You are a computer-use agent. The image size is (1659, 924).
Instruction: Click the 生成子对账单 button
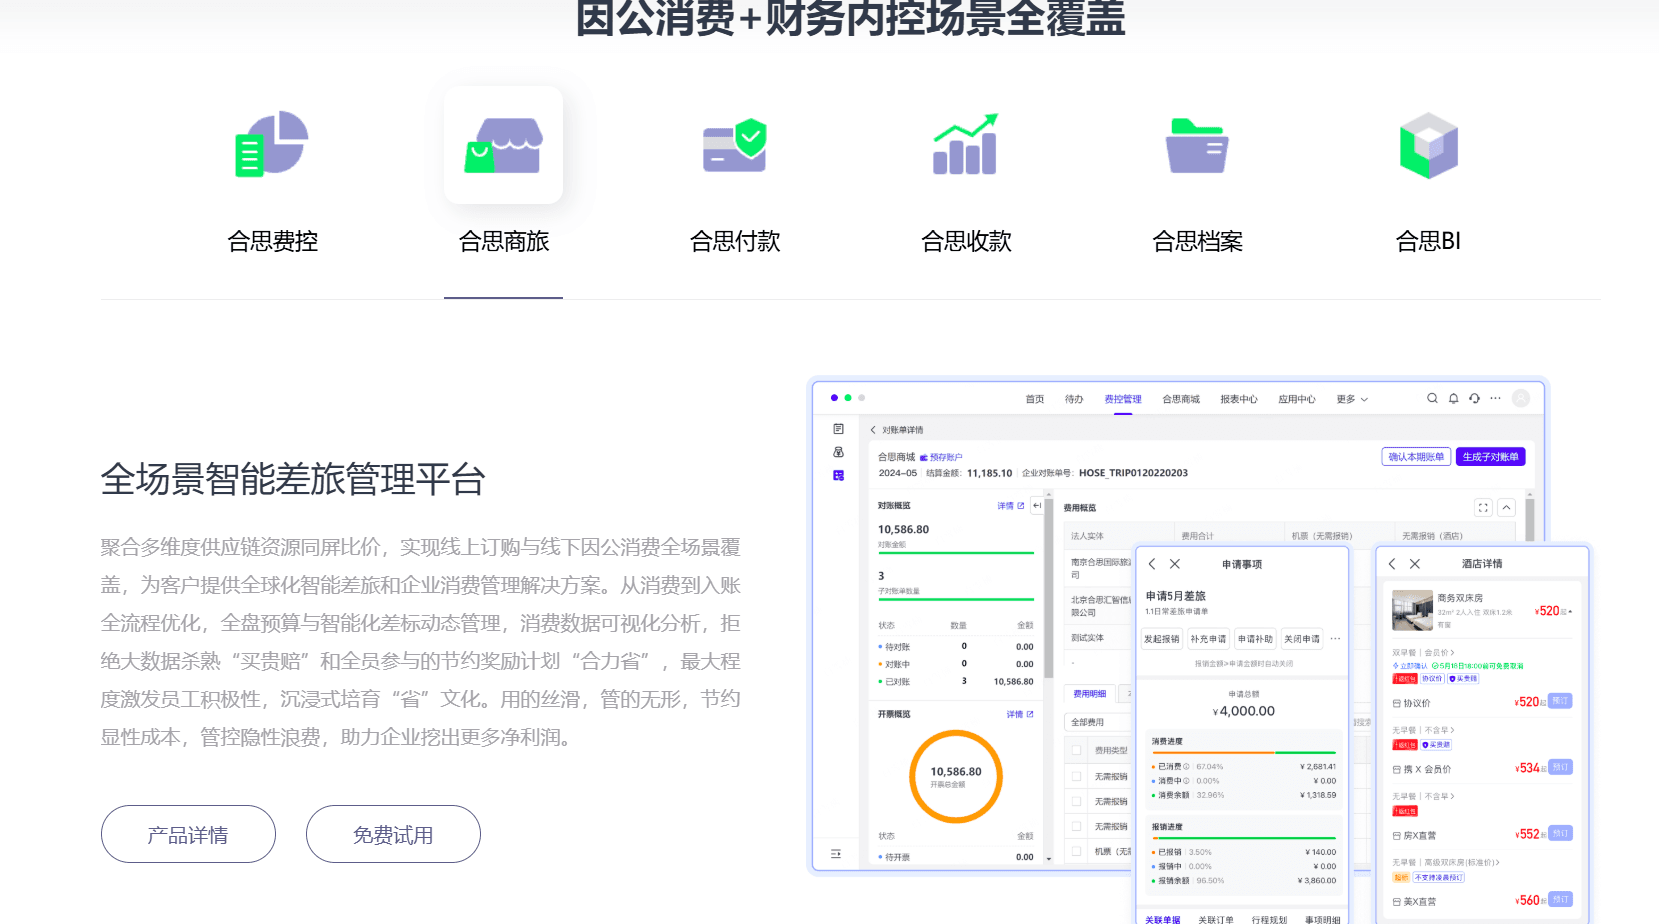pos(1490,457)
